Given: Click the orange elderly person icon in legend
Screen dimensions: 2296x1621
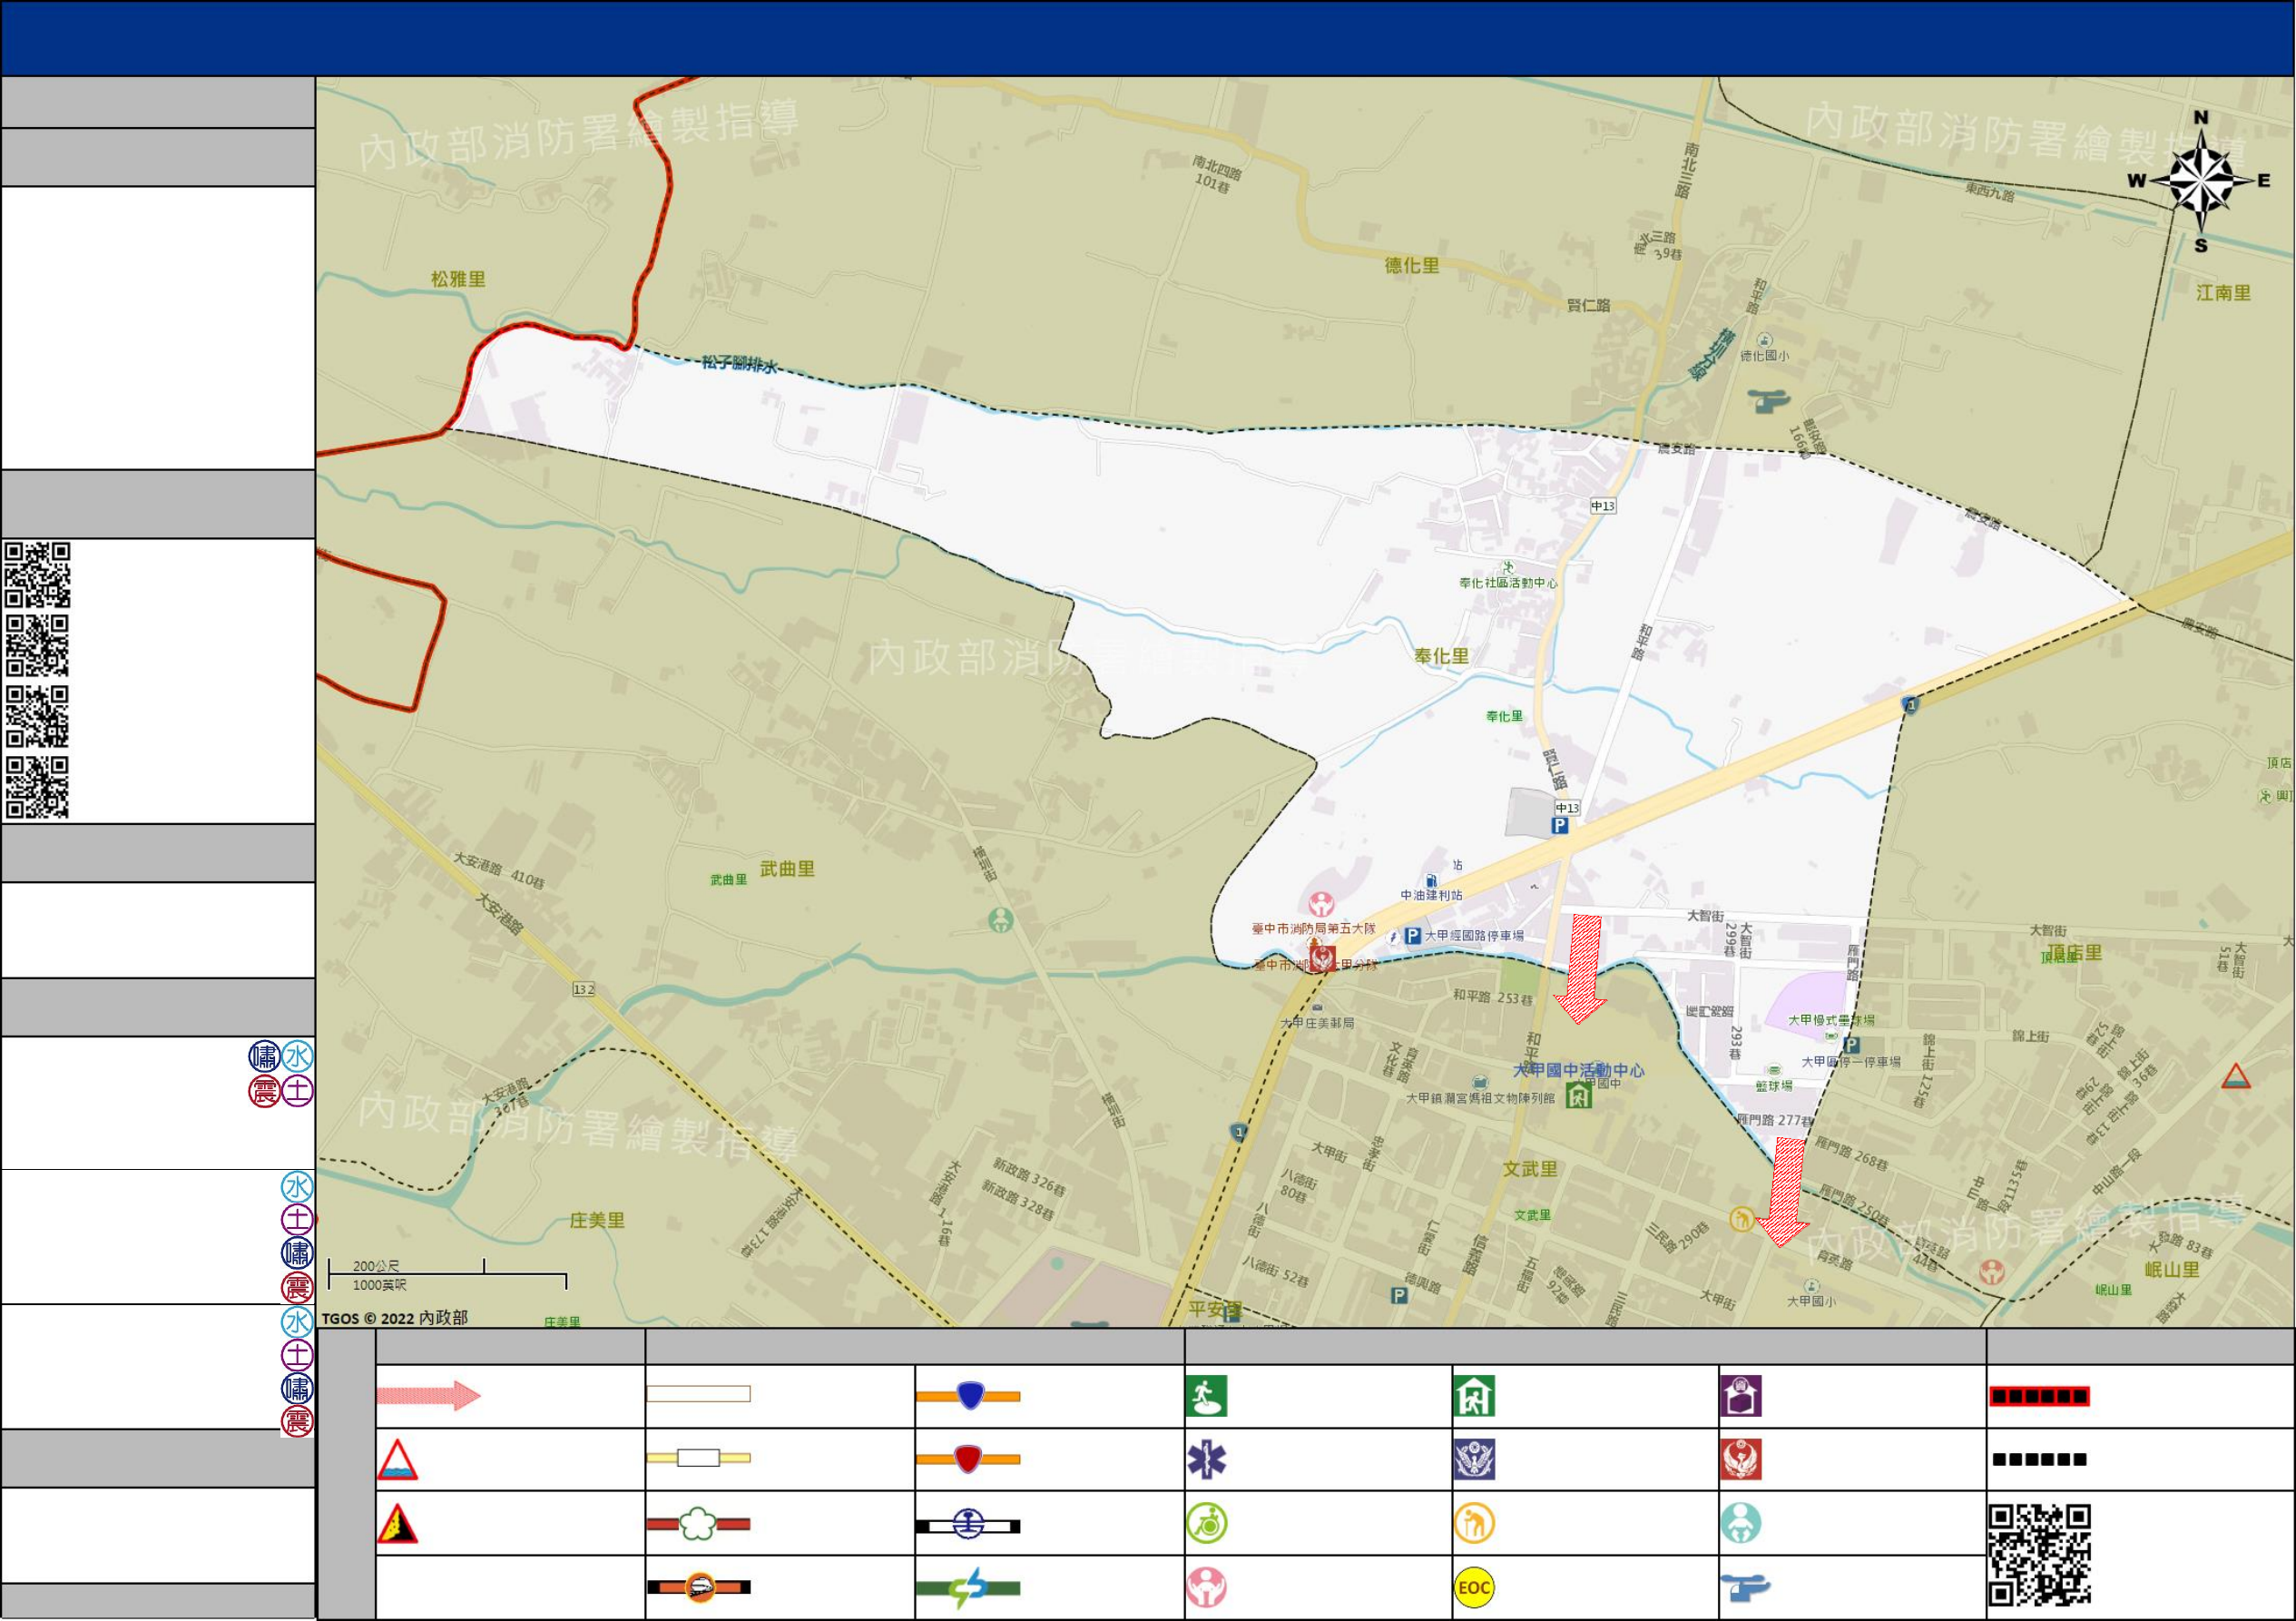Looking at the screenshot, I should click(x=1474, y=1524).
